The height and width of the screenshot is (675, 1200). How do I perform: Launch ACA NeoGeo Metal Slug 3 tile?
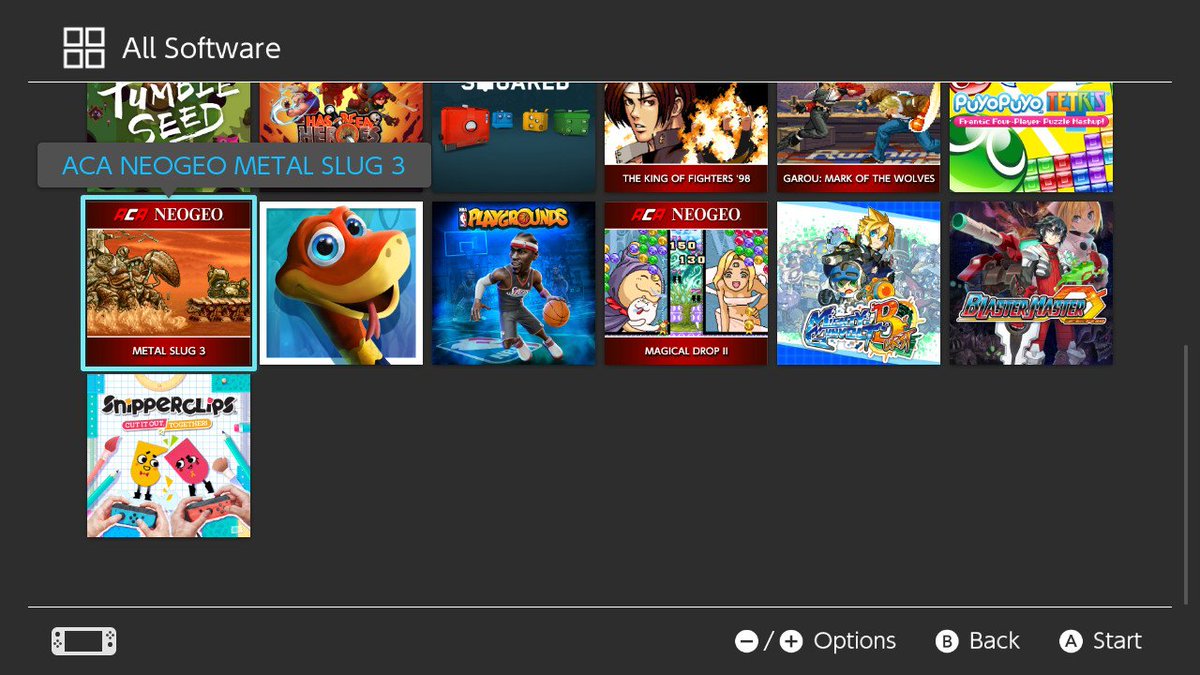tap(168, 283)
